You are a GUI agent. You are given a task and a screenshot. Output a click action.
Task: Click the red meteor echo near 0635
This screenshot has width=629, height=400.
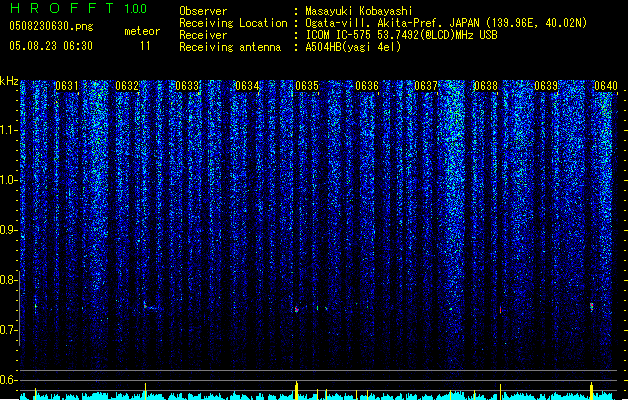[296, 309]
